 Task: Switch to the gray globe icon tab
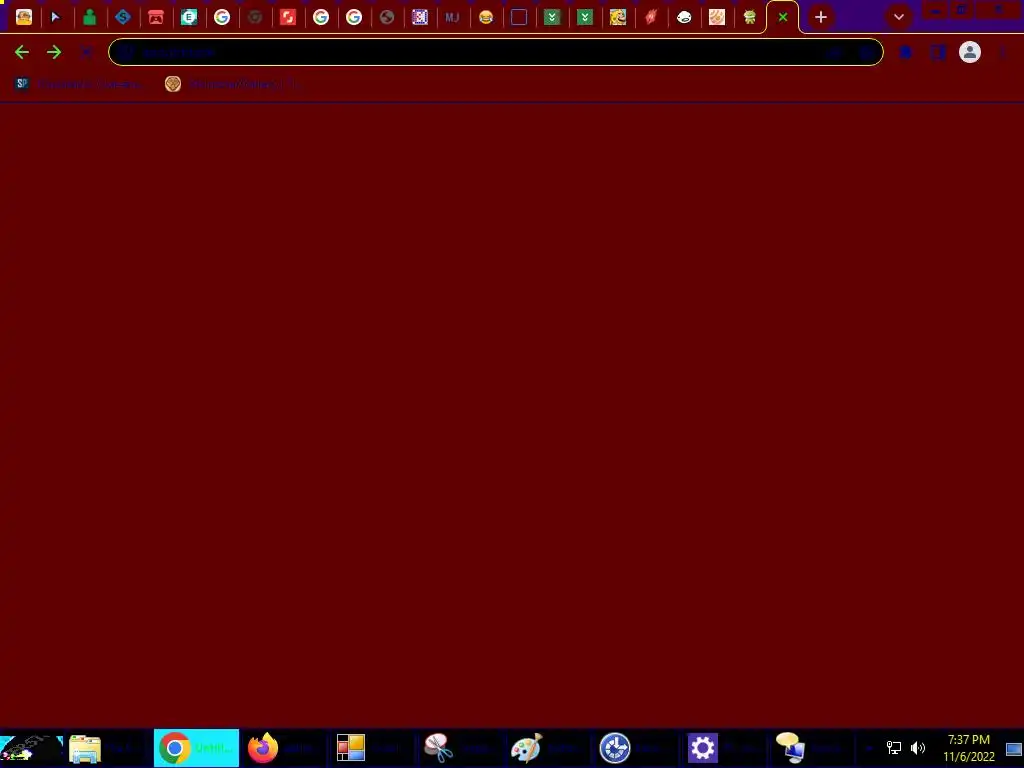click(387, 17)
